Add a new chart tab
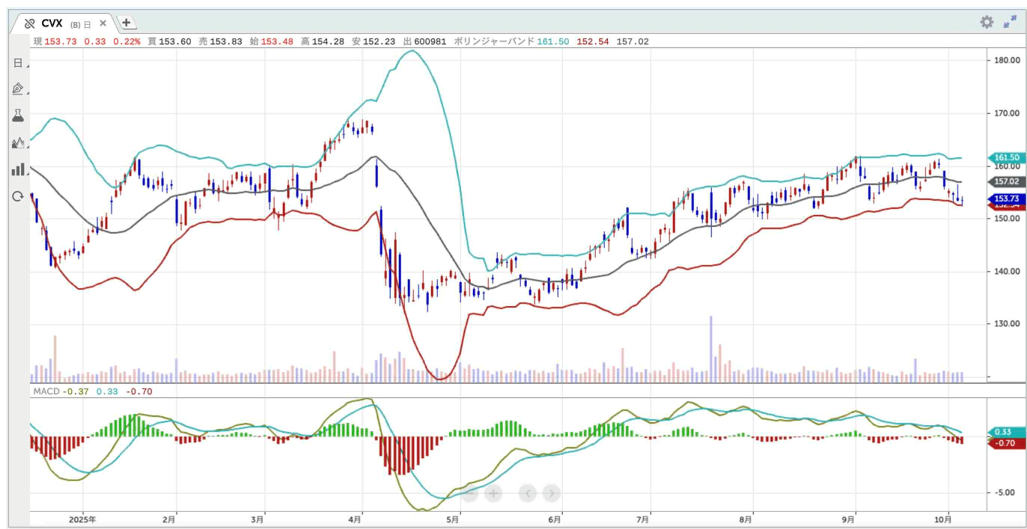The height and width of the screenshot is (529, 1027). [x=127, y=23]
